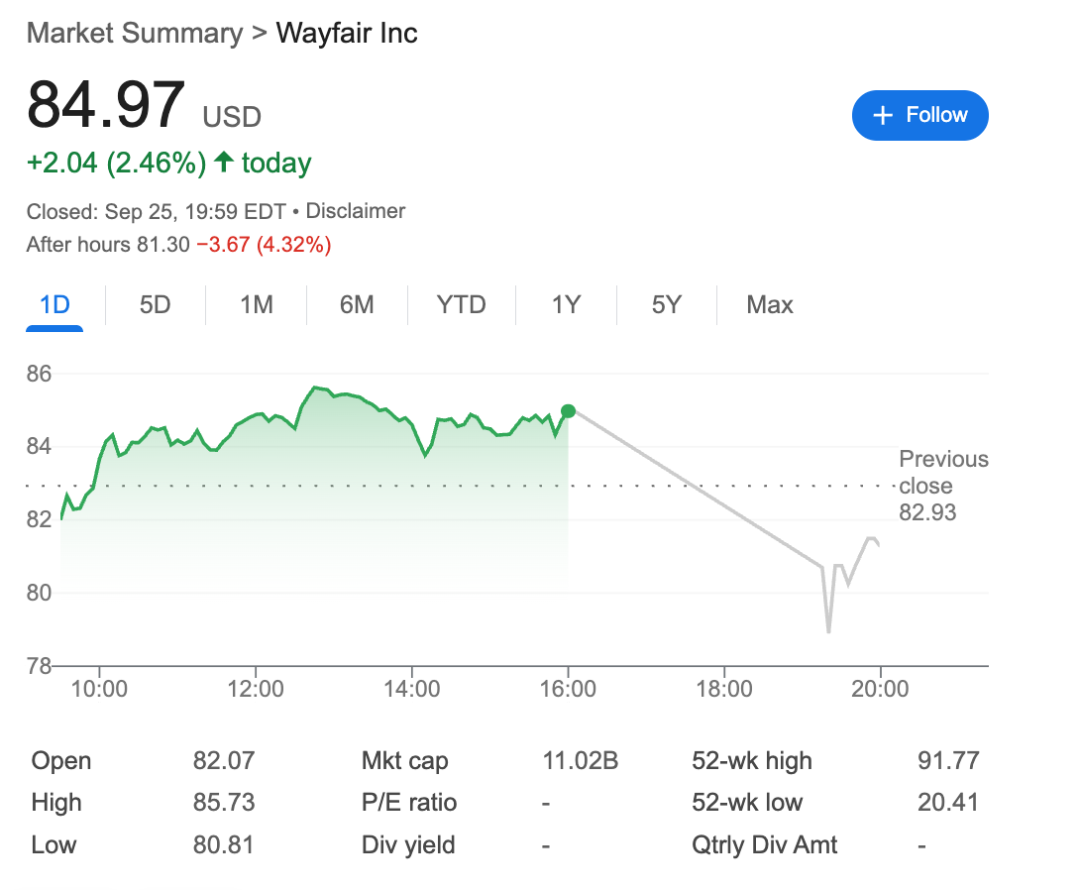Click the green up arrow icon
Viewport: 1080px width, 890px height.
point(224,163)
